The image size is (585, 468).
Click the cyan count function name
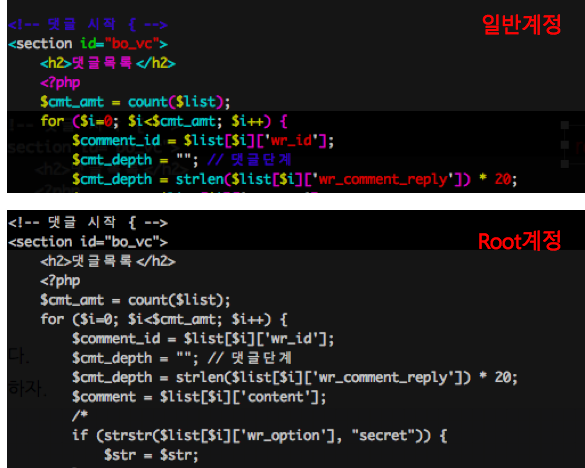coord(148,102)
